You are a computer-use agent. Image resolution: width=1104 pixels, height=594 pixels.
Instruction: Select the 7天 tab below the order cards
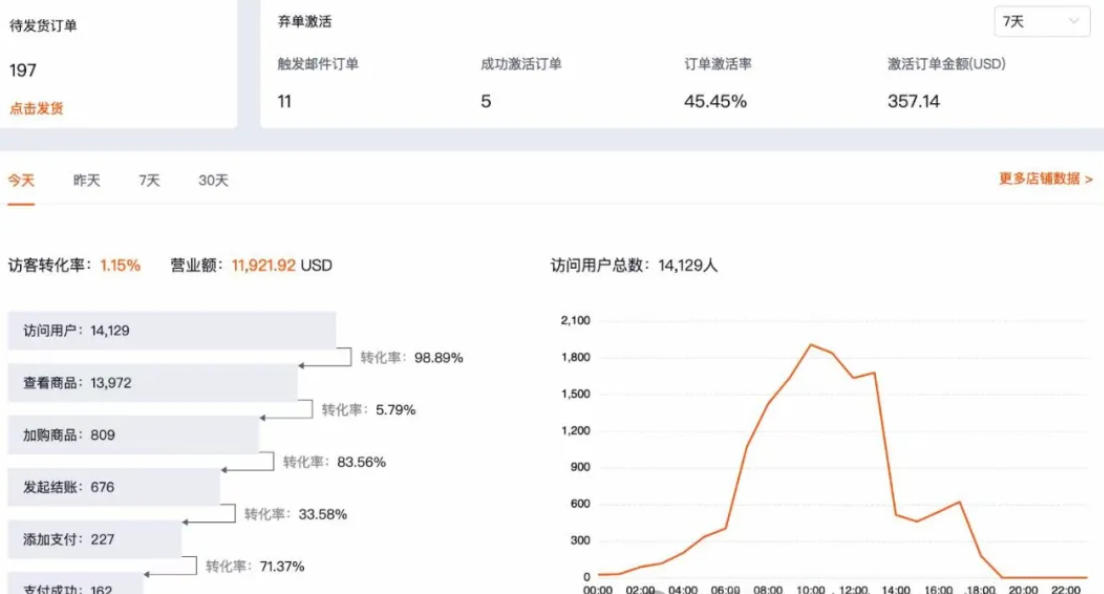pos(149,180)
